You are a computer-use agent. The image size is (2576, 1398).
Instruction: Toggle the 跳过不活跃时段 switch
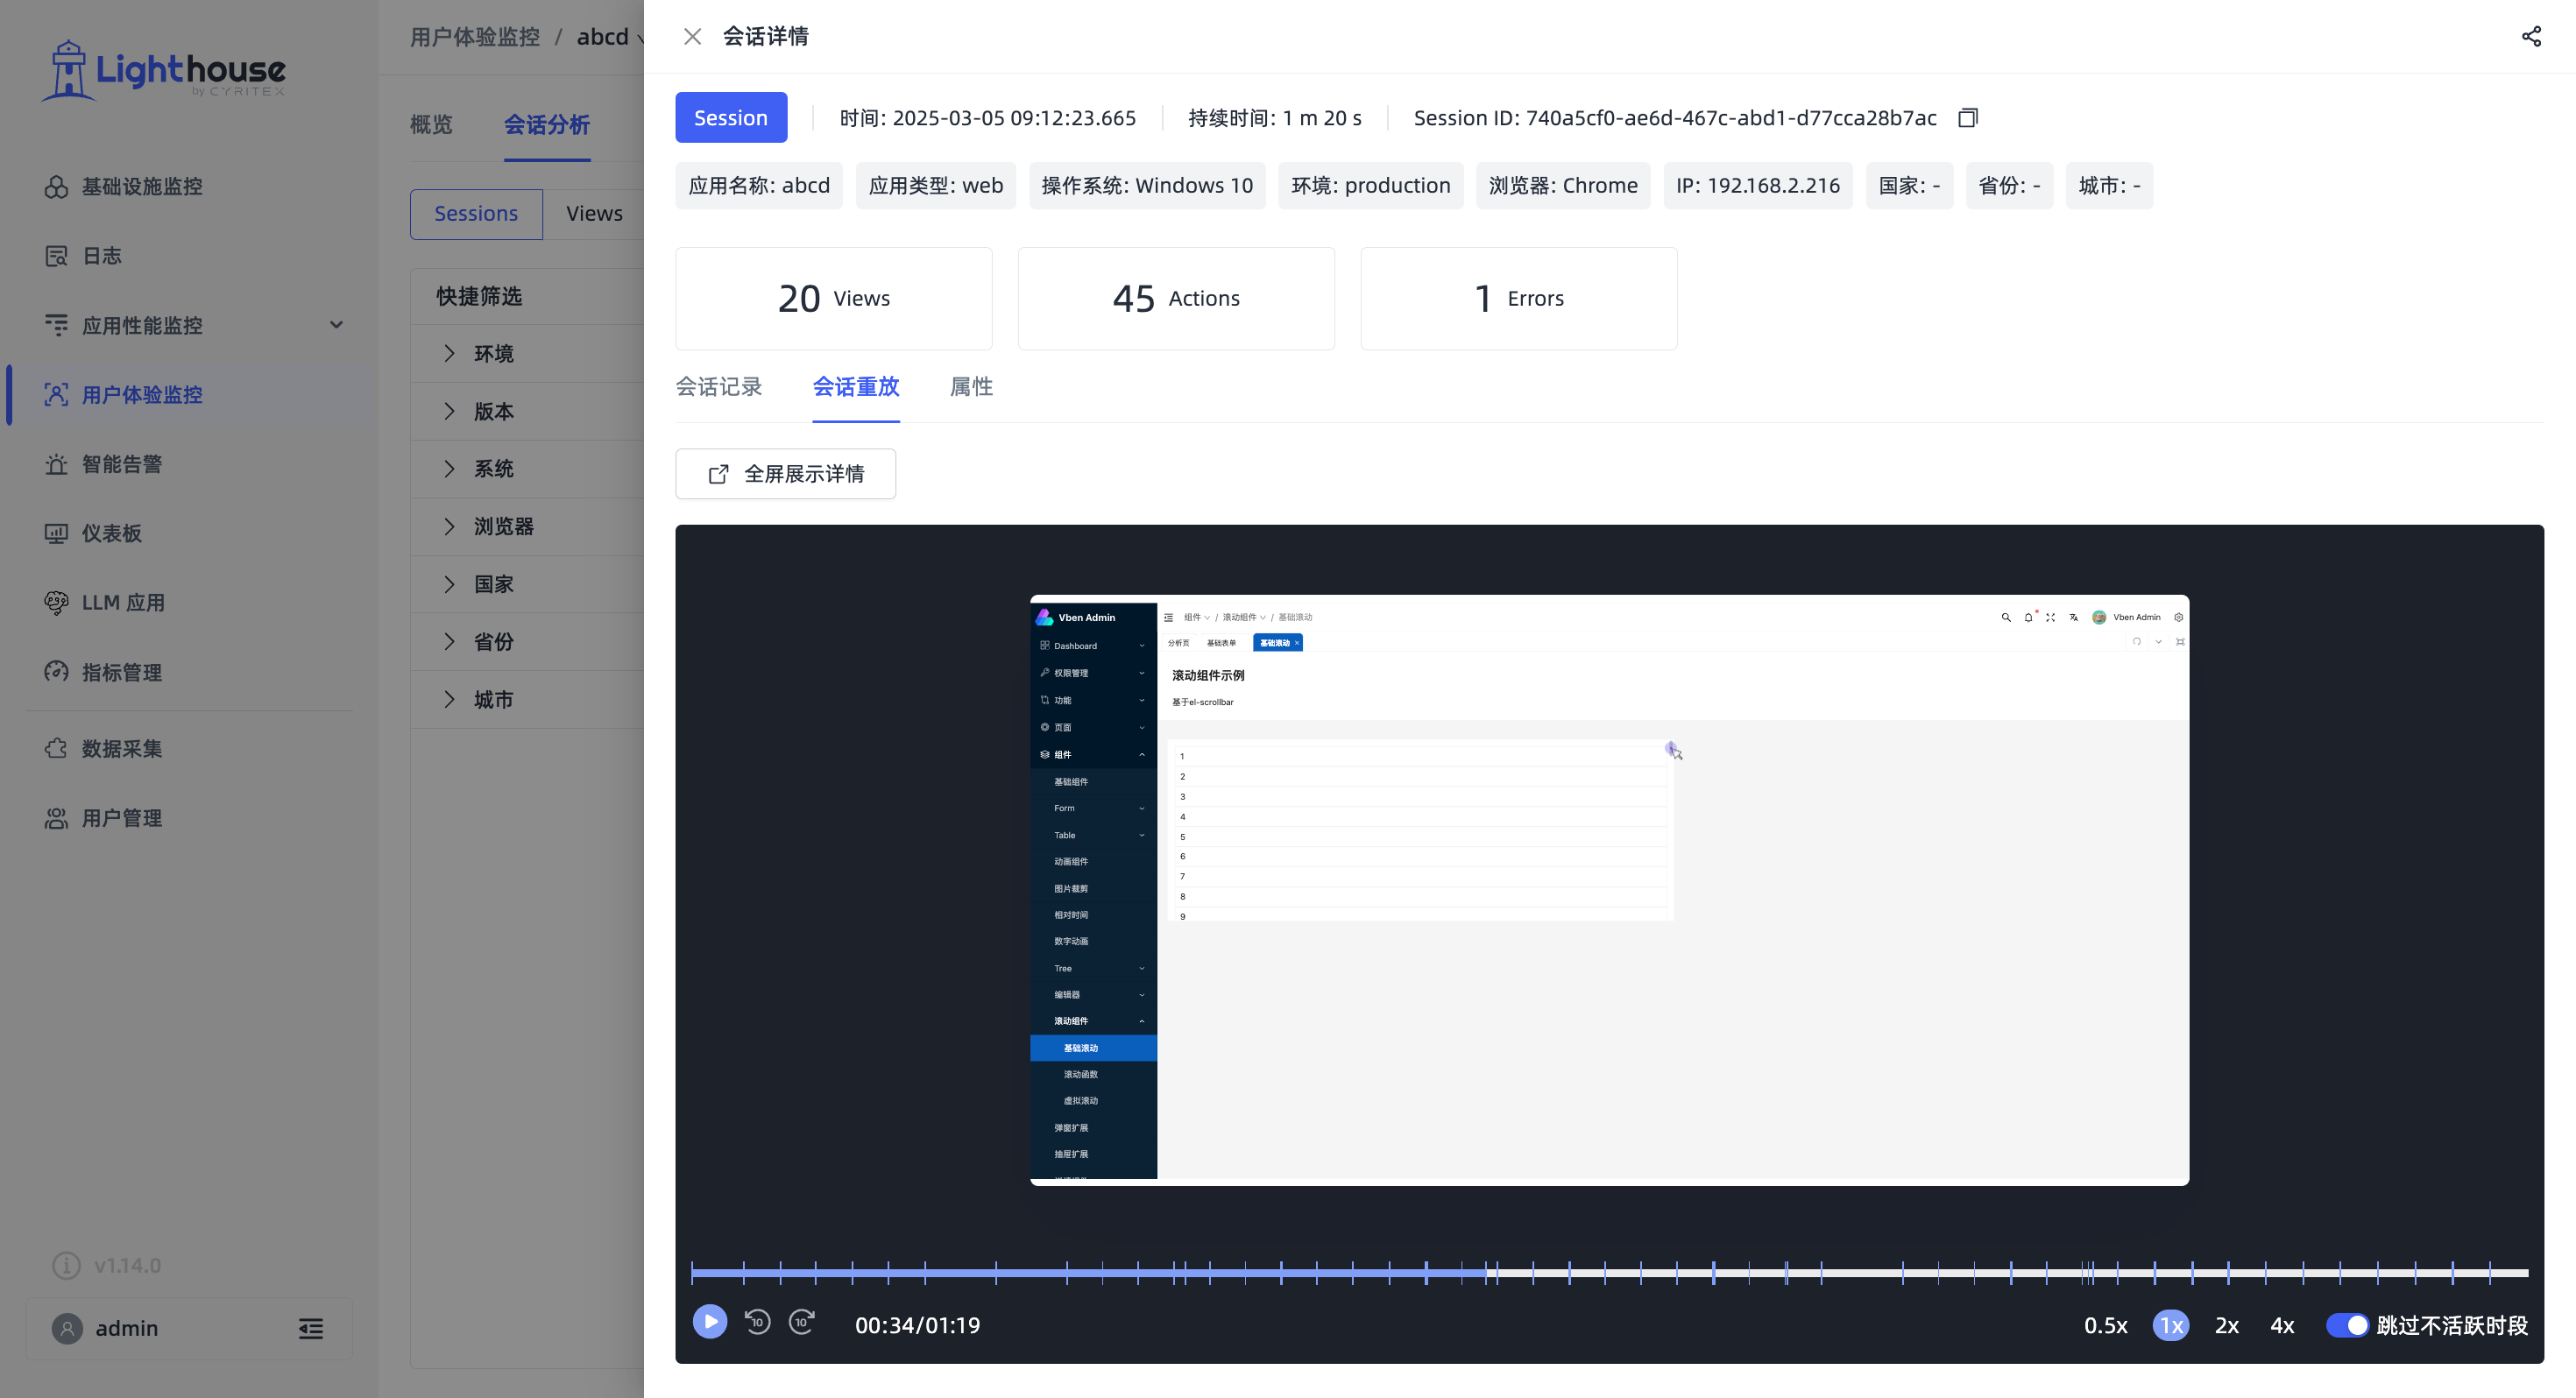(x=2346, y=1325)
